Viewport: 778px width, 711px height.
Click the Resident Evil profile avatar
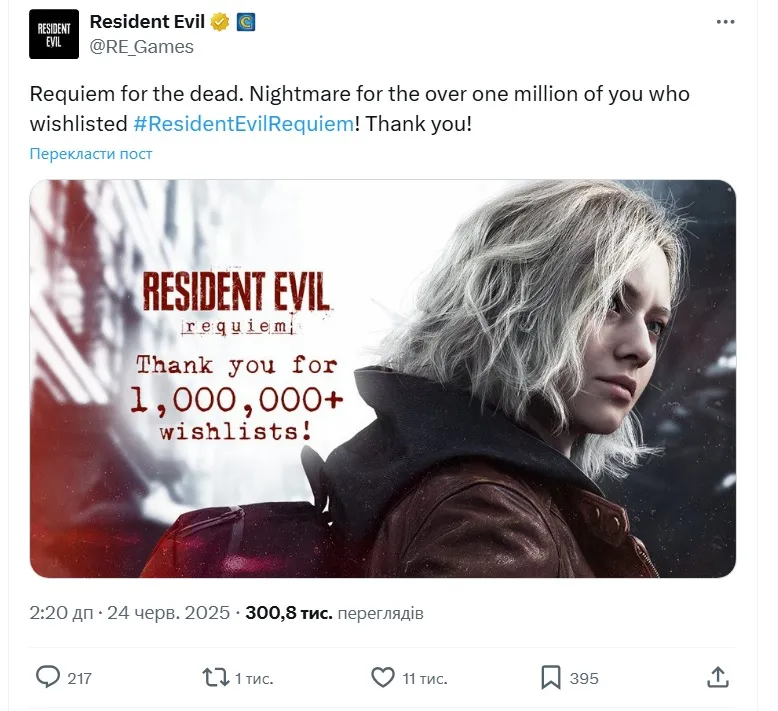(x=54, y=34)
